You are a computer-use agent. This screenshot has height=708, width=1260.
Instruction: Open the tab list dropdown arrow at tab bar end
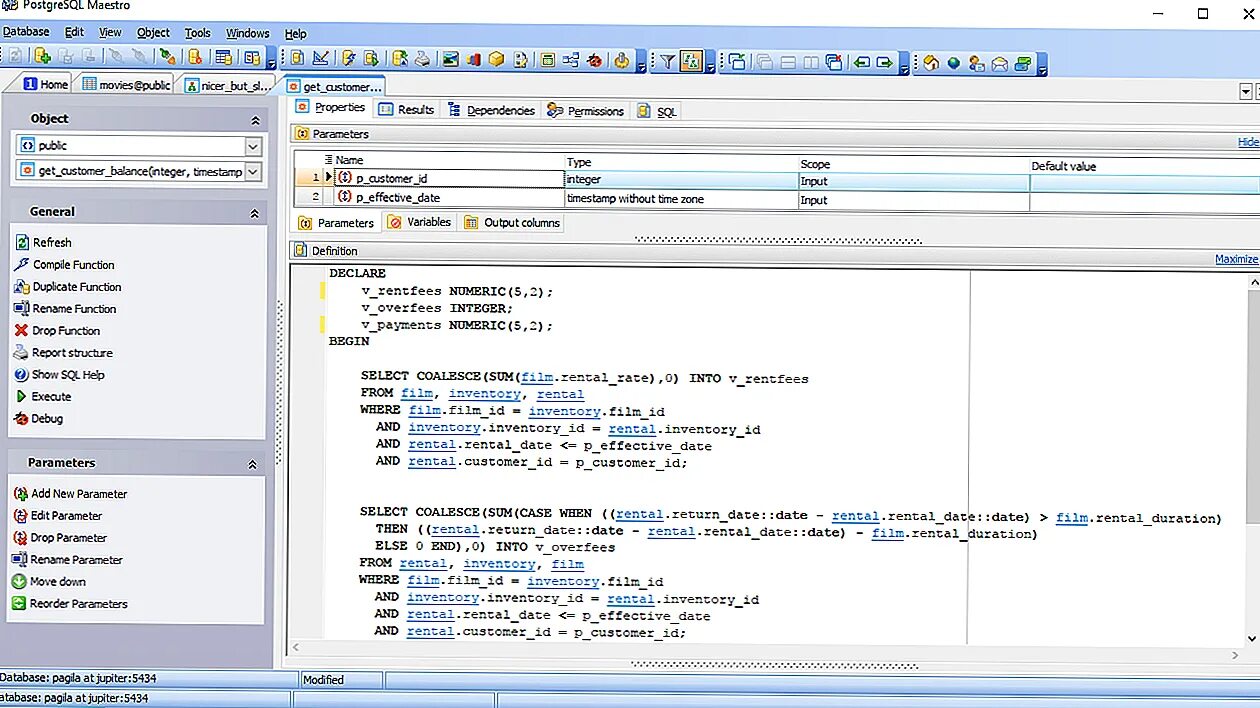[1246, 91]
